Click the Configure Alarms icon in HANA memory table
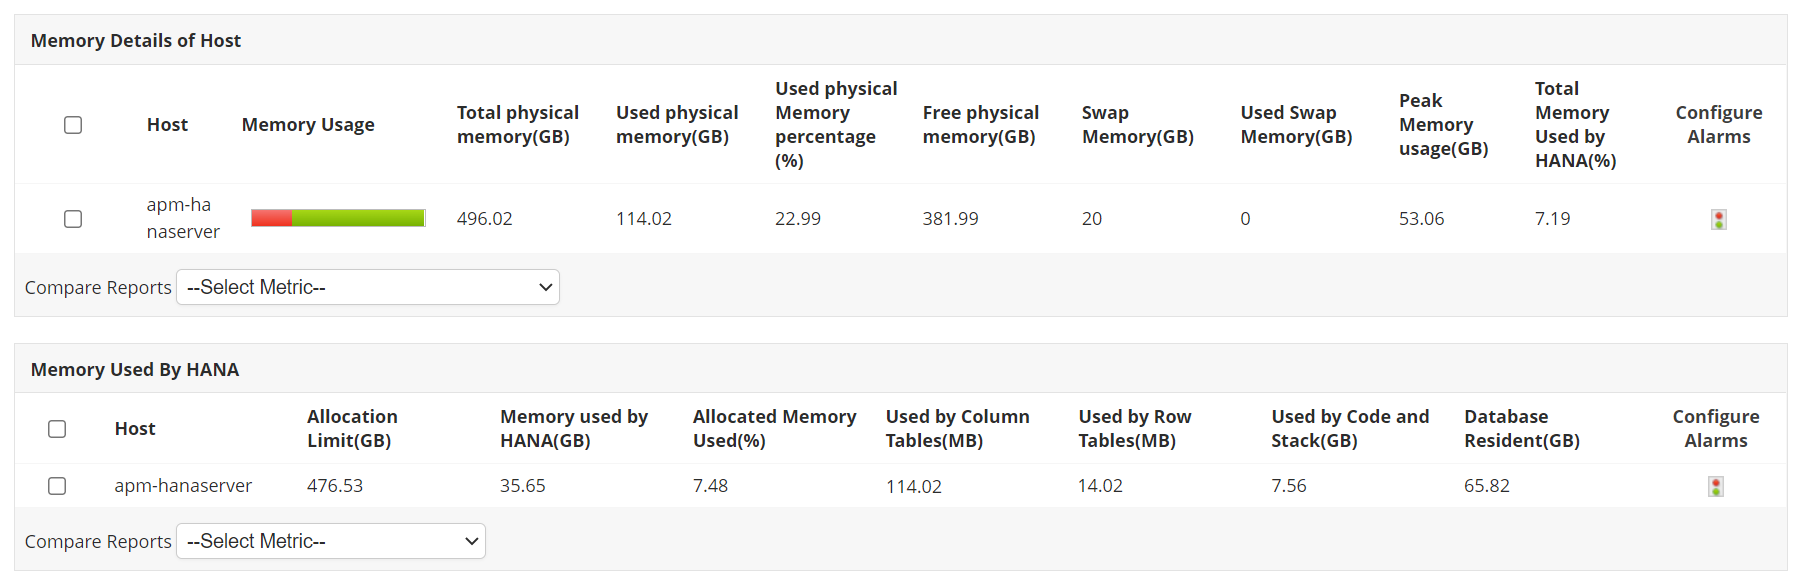1801x581 pixels. coord(1715,487)
